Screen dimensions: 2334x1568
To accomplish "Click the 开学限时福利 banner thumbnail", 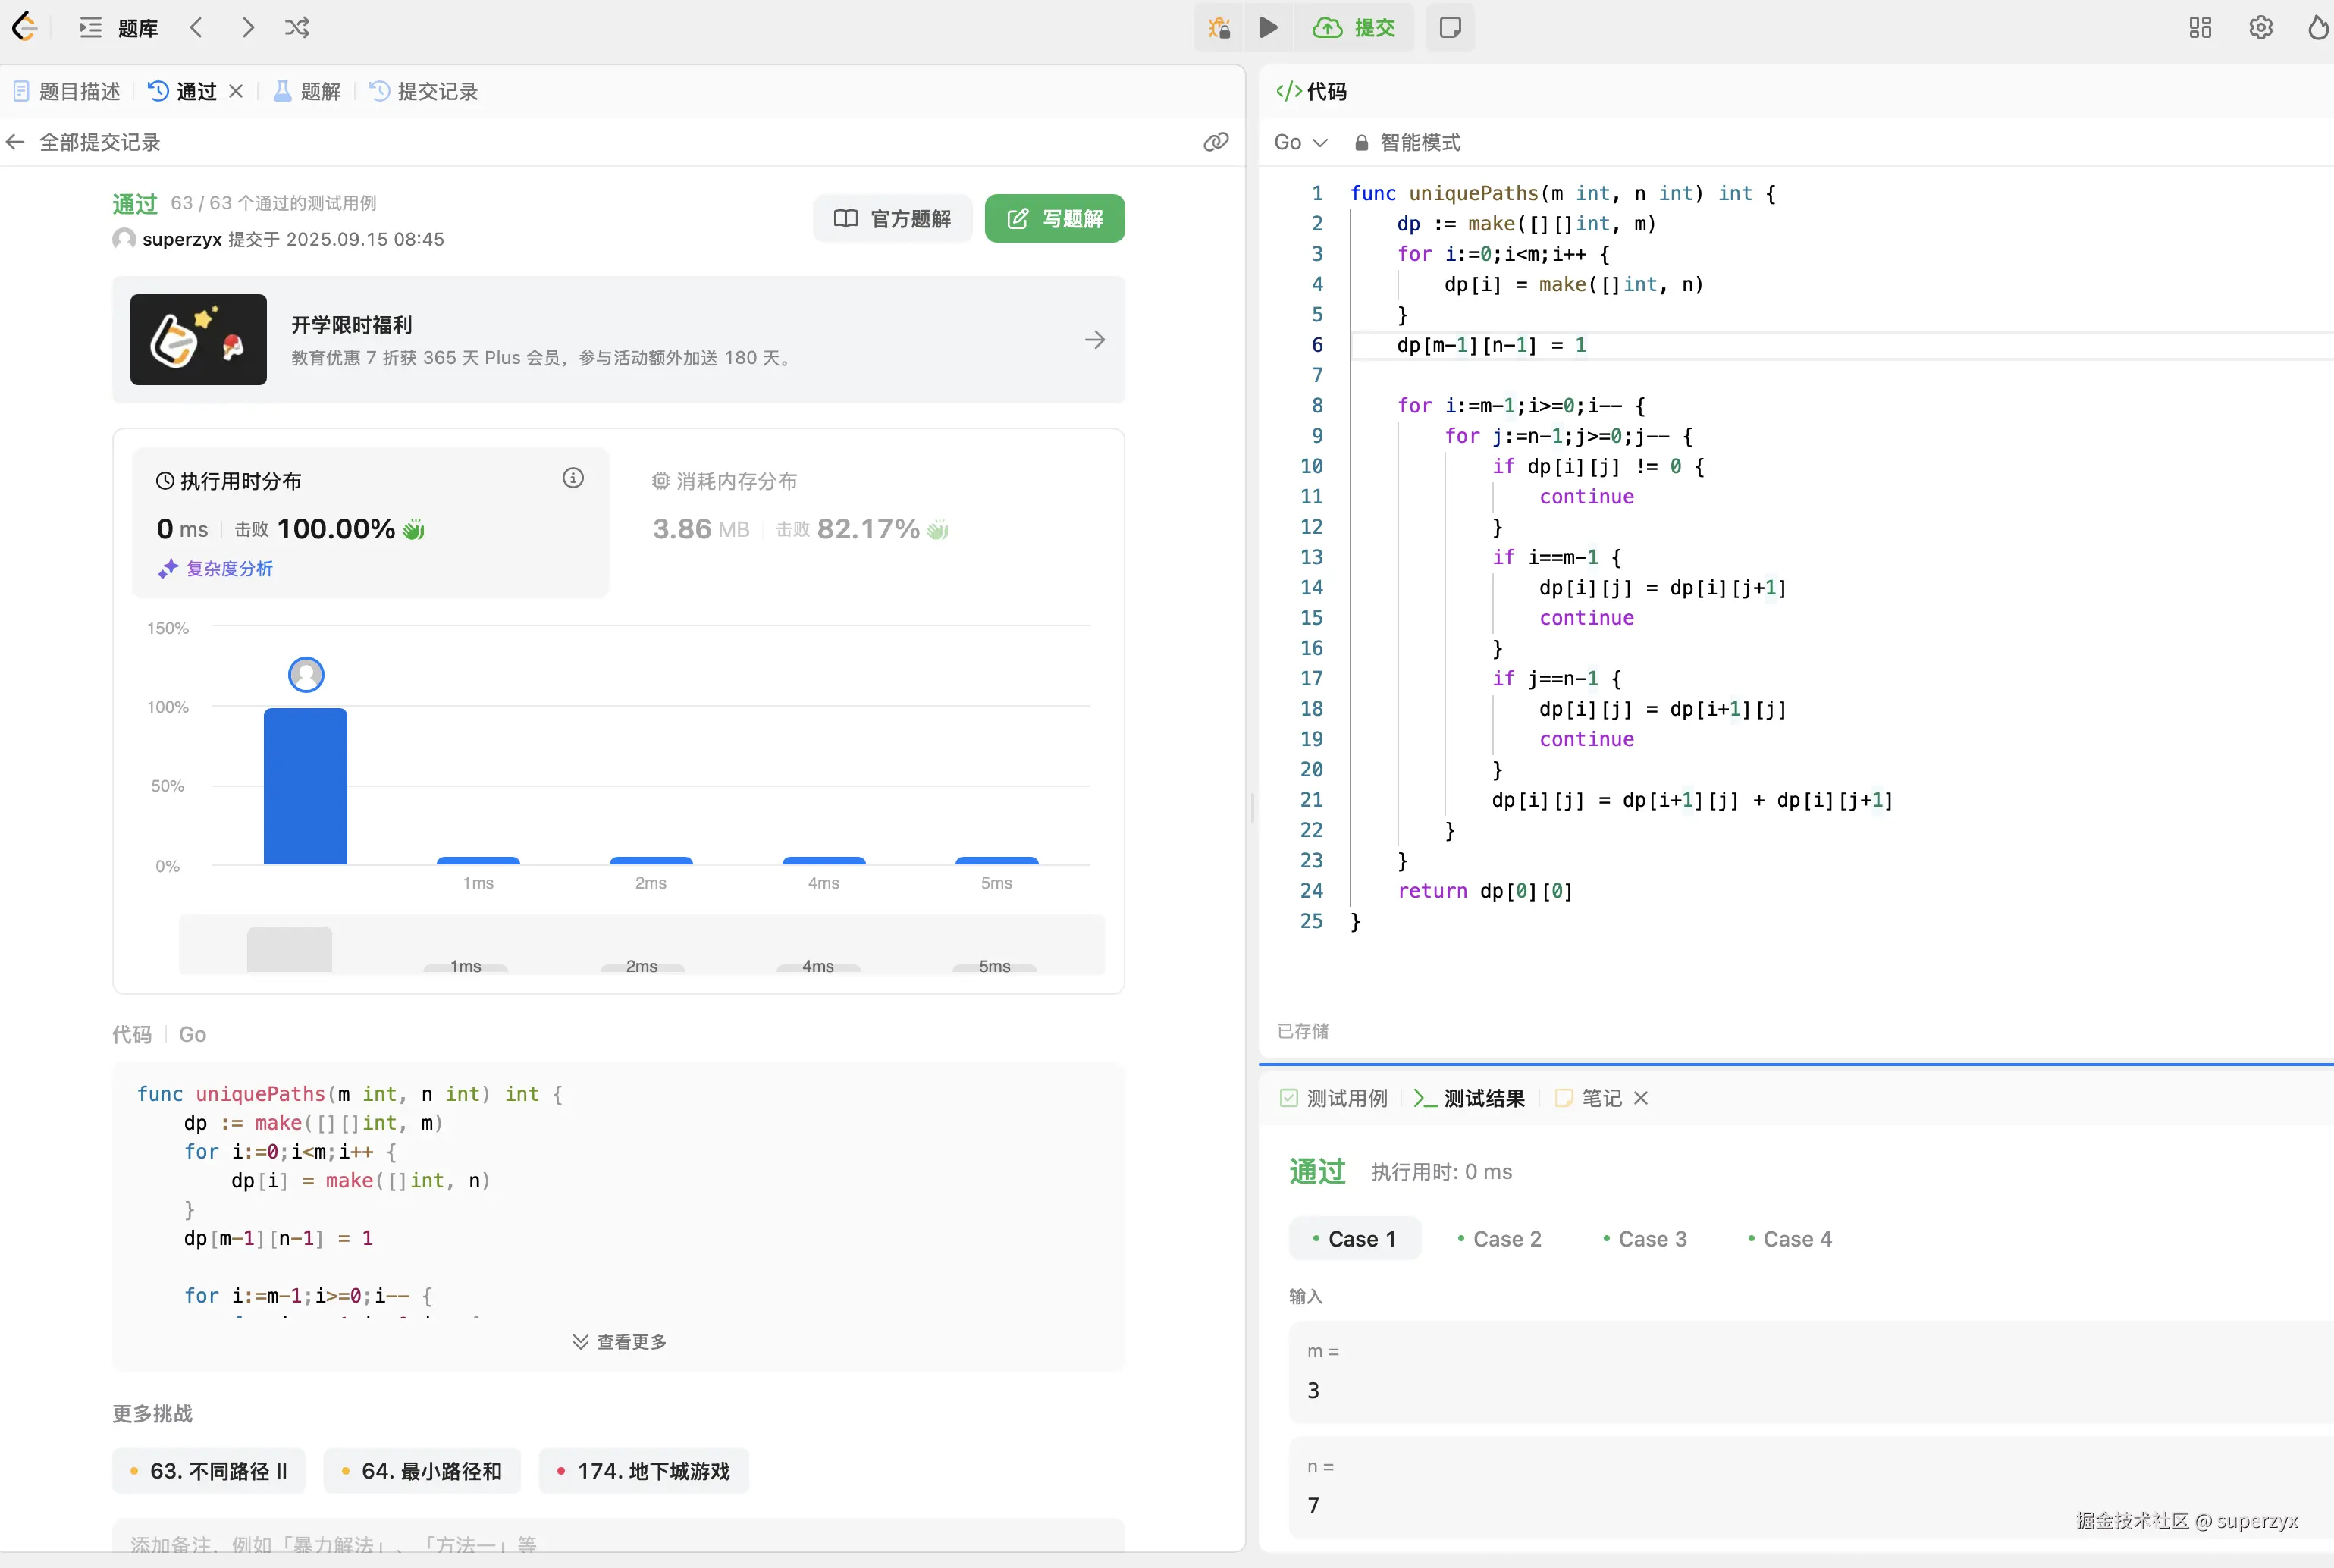I will (x=198, y=339).
